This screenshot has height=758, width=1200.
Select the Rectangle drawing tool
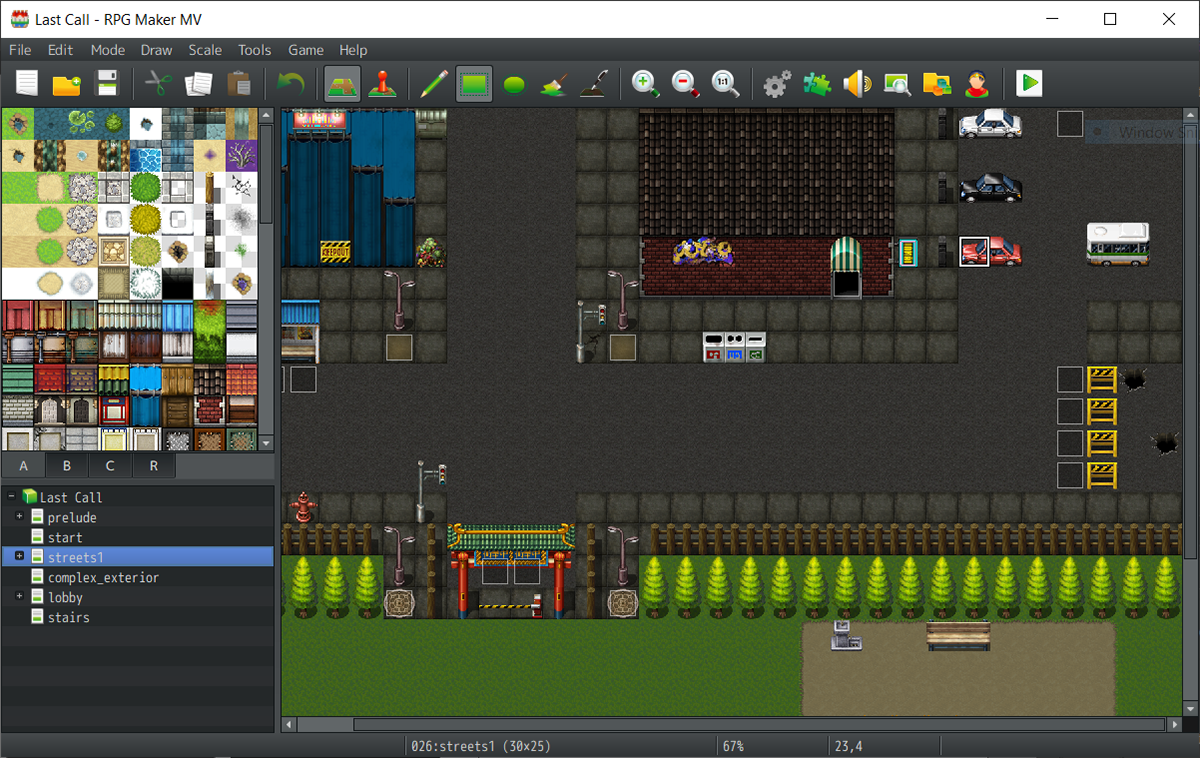(473, 84)
